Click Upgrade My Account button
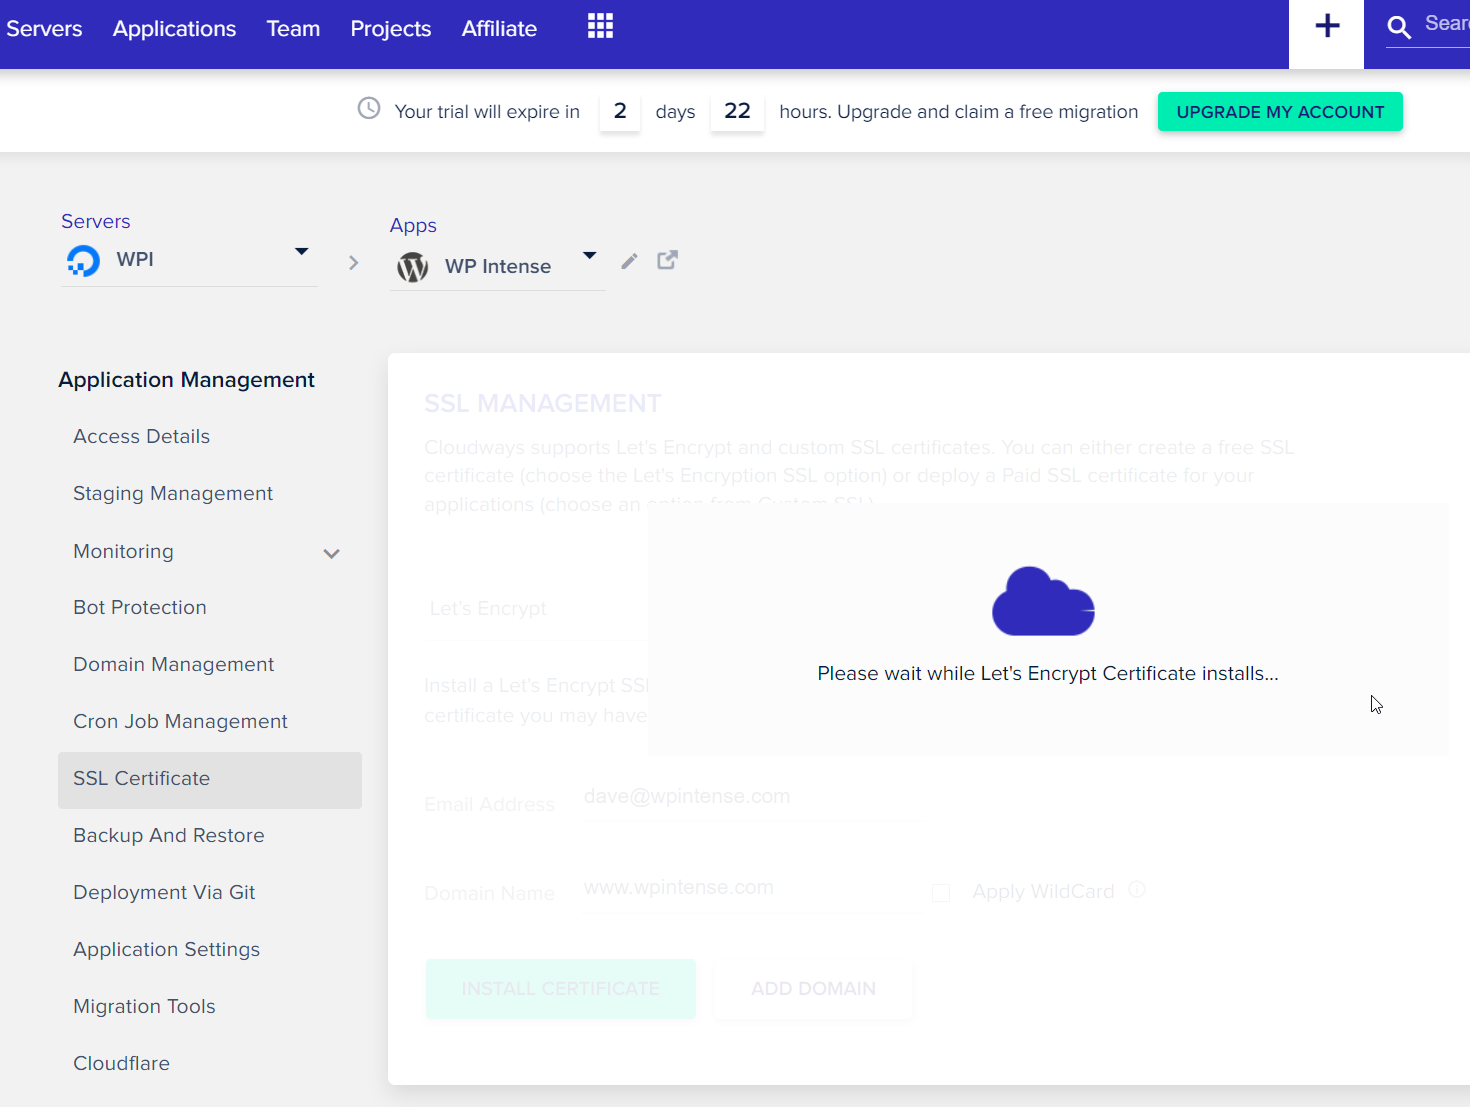This screenshot has width=1470, height=1107. (x=1280, y=112)
